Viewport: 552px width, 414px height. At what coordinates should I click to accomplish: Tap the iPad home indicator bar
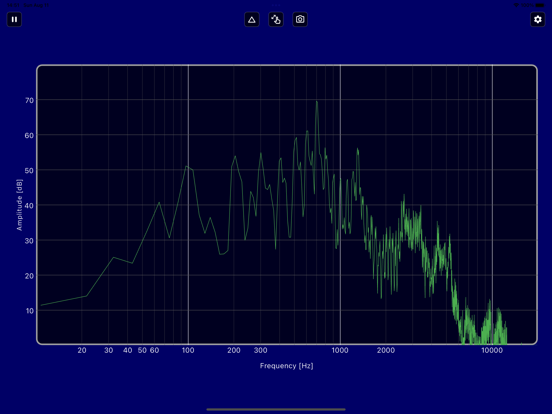[x=276, y=409]
